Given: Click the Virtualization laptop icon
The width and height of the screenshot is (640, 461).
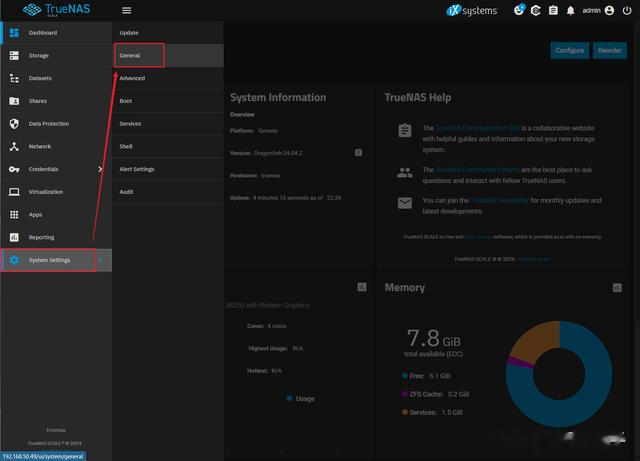Looking at the screenshot, I should click(x=14, y=192).
